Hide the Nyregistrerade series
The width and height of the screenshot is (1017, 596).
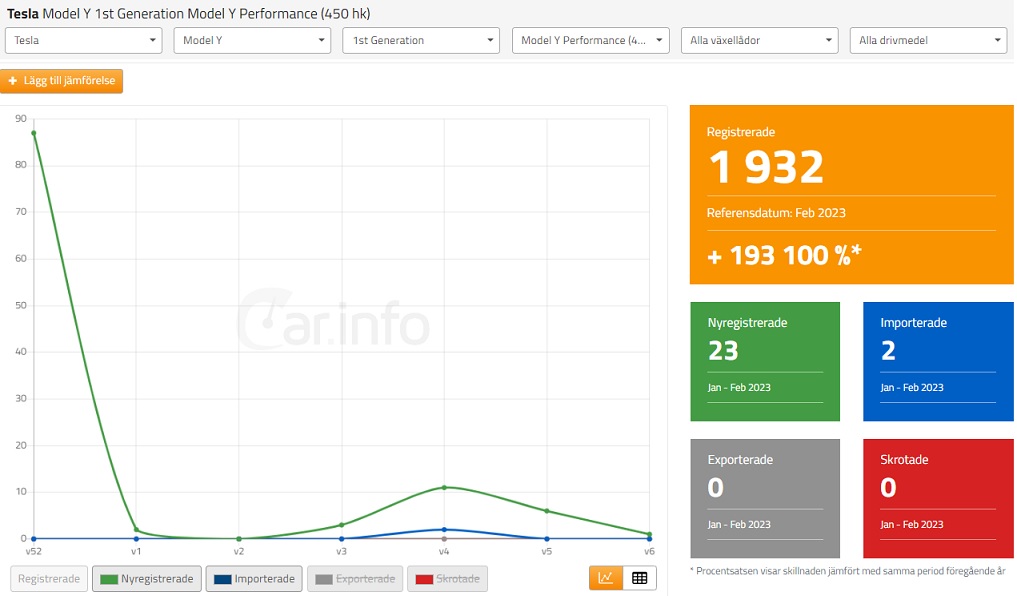point(147,579)
